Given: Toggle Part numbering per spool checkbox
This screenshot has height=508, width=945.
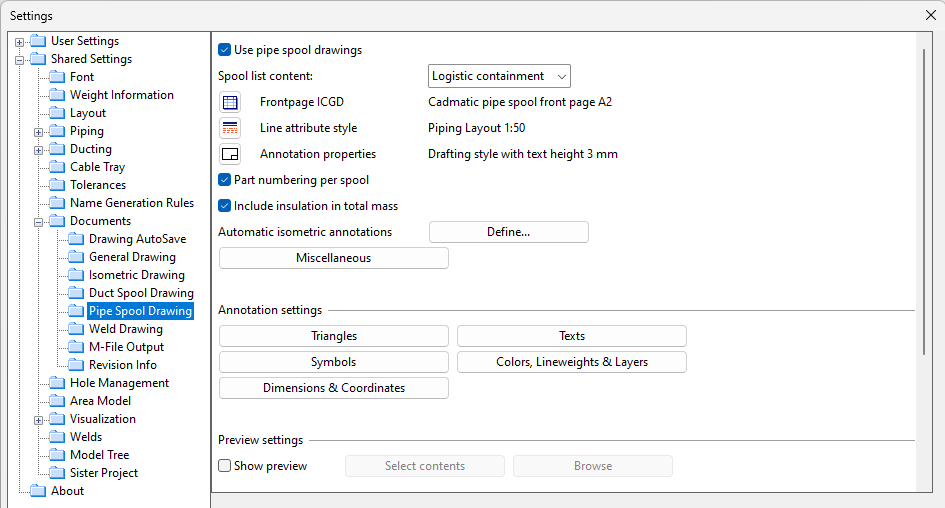Looking at the screenshot, I should click(225, 180).
